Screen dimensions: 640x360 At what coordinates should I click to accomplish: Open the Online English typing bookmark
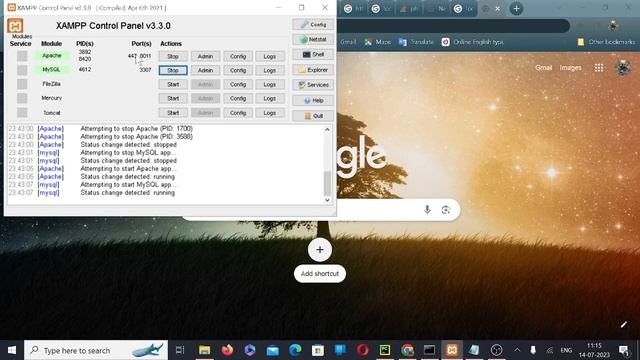coord(473,42)
